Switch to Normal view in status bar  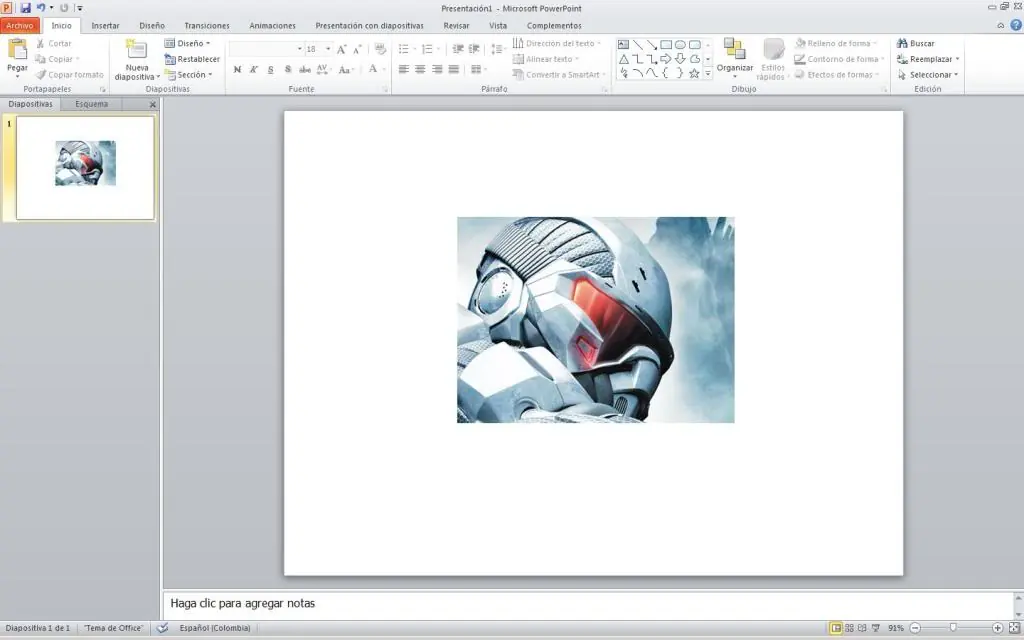[836, 628]
